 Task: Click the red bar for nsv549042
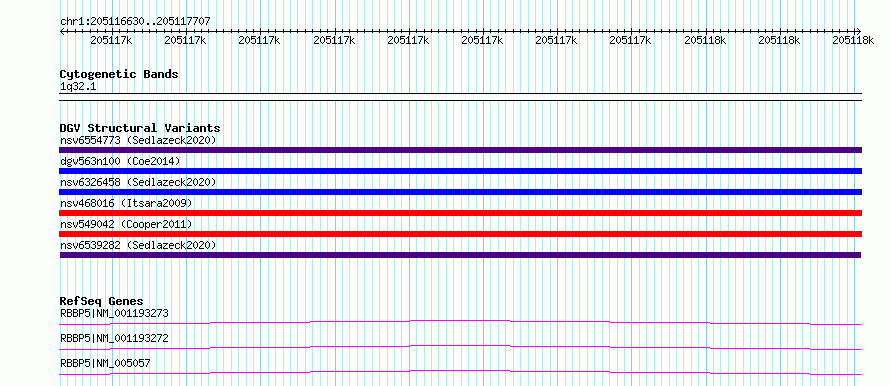[x=460, y=234]
